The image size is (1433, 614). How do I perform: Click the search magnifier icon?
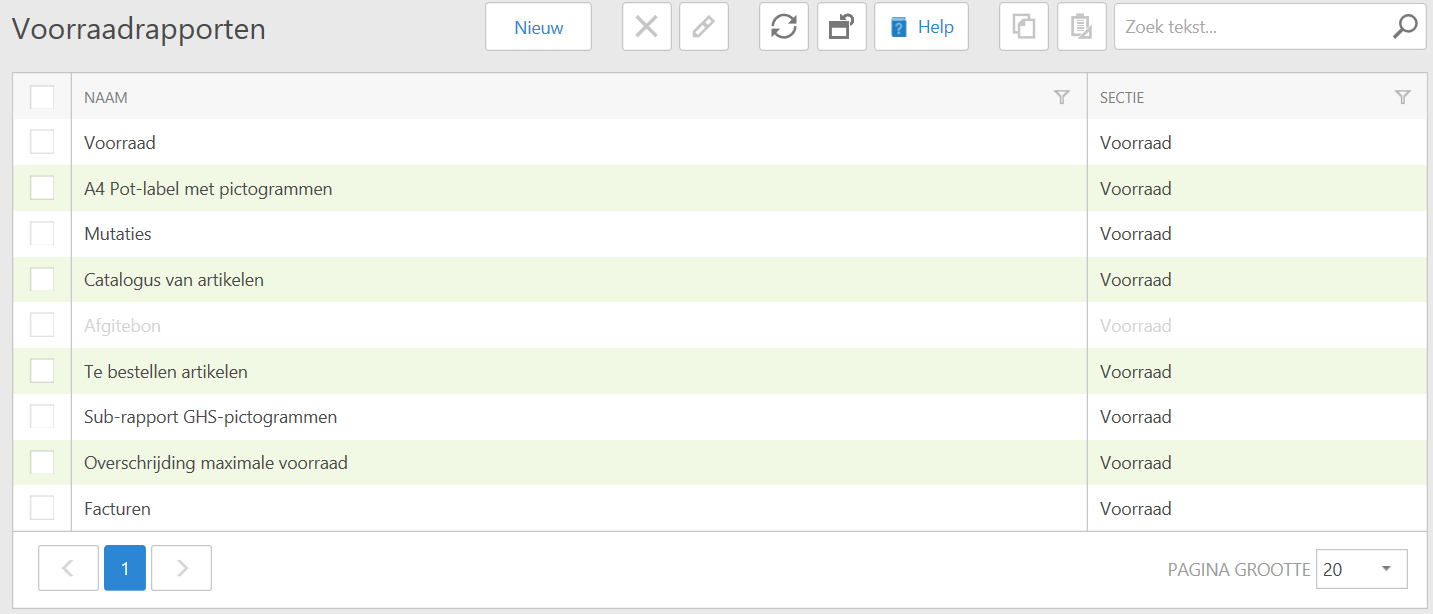1405,27
